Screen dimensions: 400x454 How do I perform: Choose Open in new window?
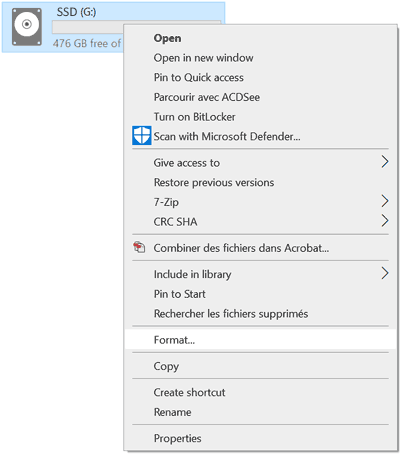[260, 58]
